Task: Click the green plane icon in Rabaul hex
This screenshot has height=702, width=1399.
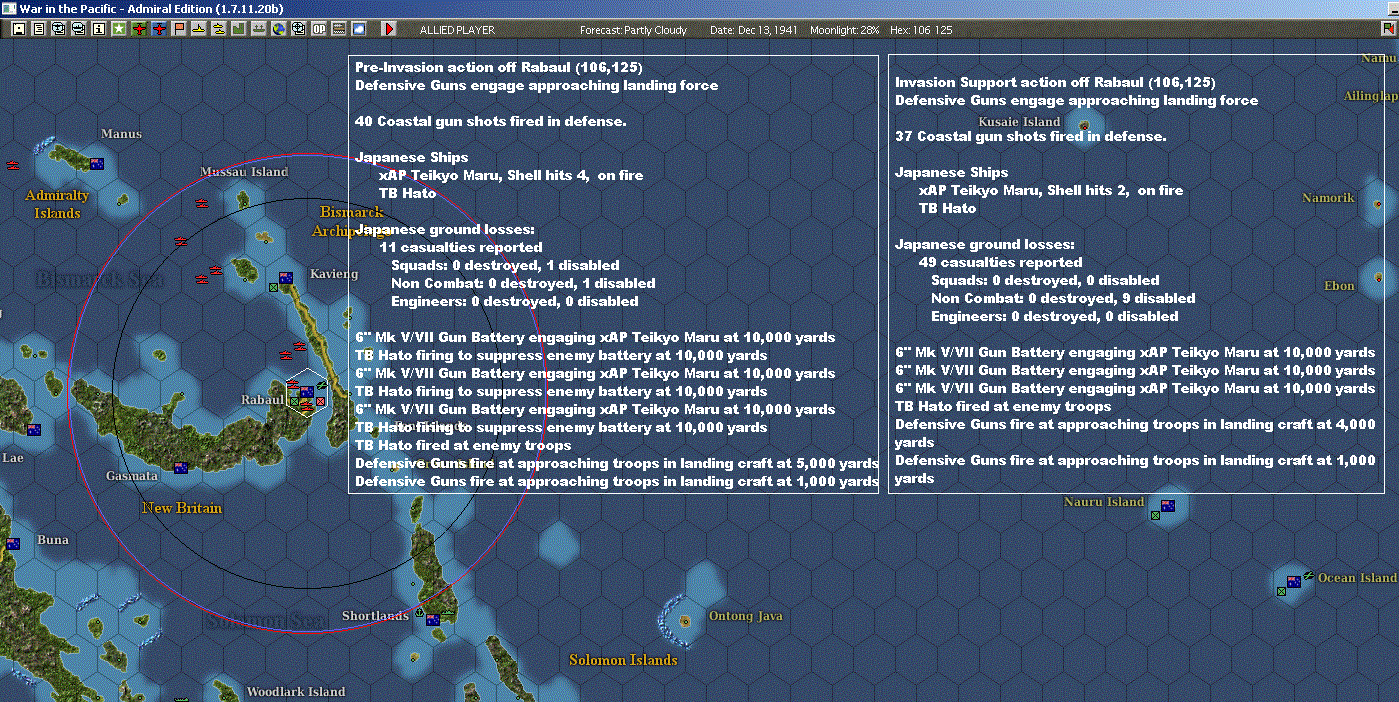Action: click(x=321, y=384)
